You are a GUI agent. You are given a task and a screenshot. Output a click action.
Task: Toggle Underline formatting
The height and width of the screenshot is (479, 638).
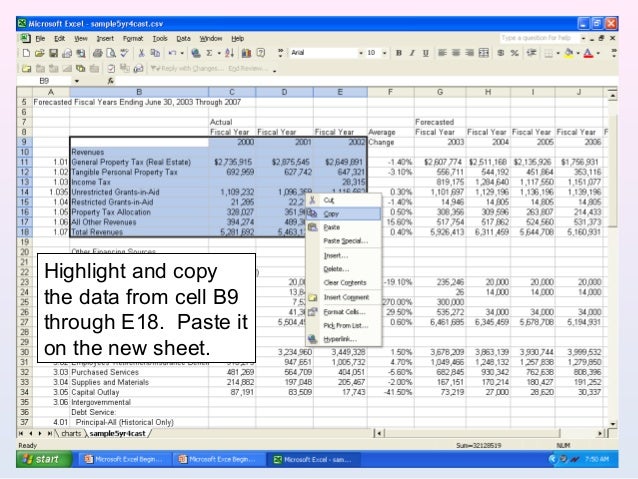(426, 53)
